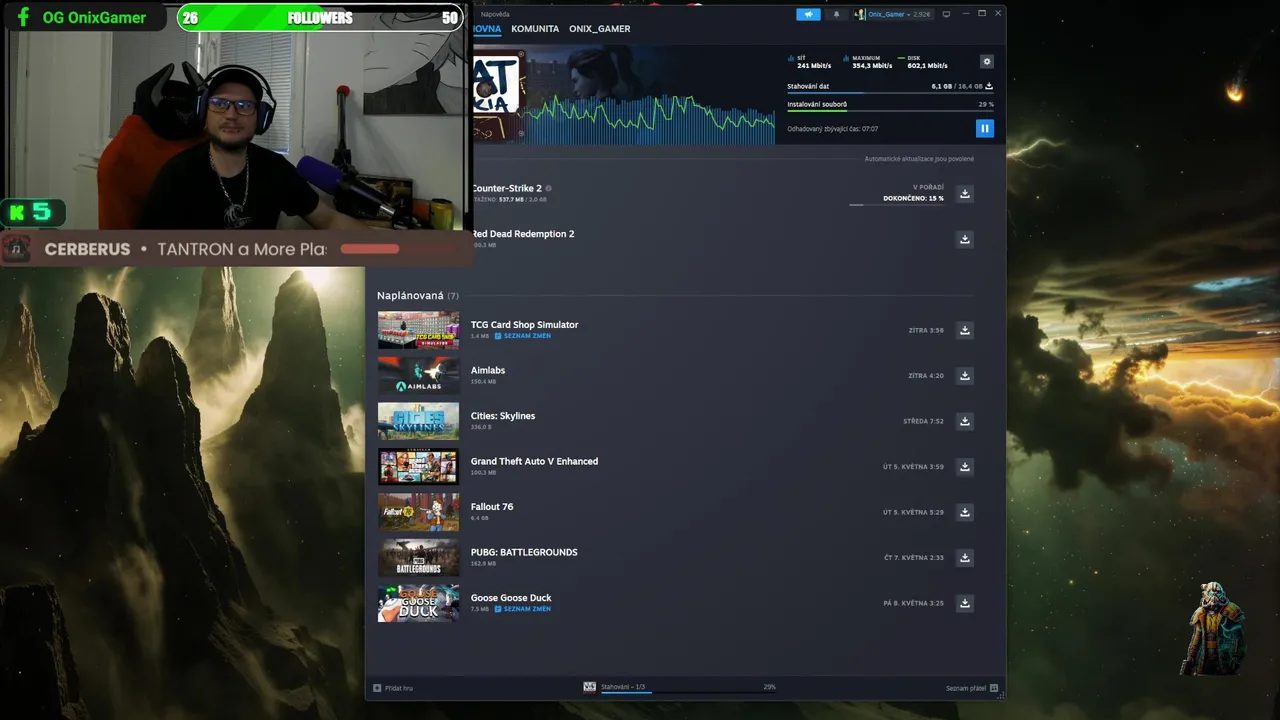The width and height of the screenshot is (1280, 720).
Task: Click DOKONČENO: 15 % status text
Action: click(x=913, y=198)
